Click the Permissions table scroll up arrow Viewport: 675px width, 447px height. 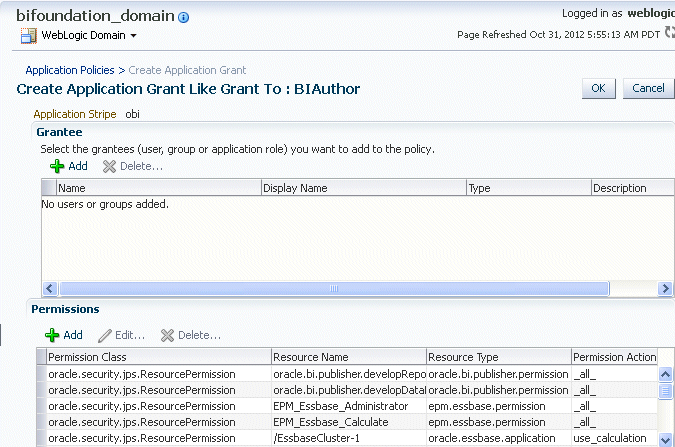(x=666, y=374)
